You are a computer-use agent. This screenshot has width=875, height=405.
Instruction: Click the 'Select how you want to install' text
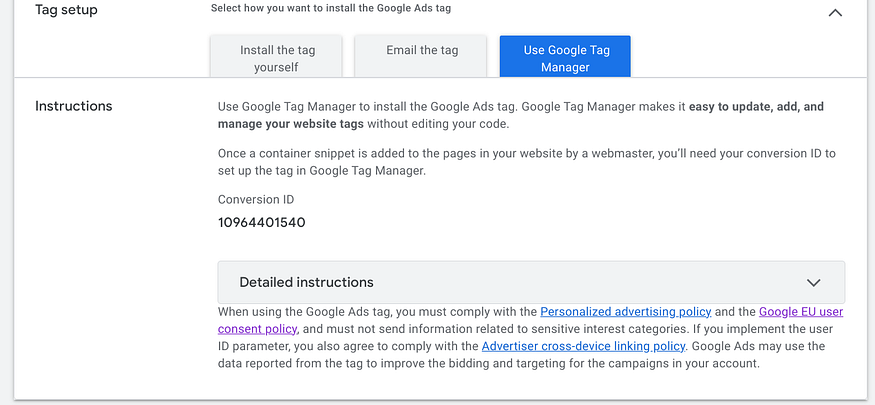pos(331,8)
